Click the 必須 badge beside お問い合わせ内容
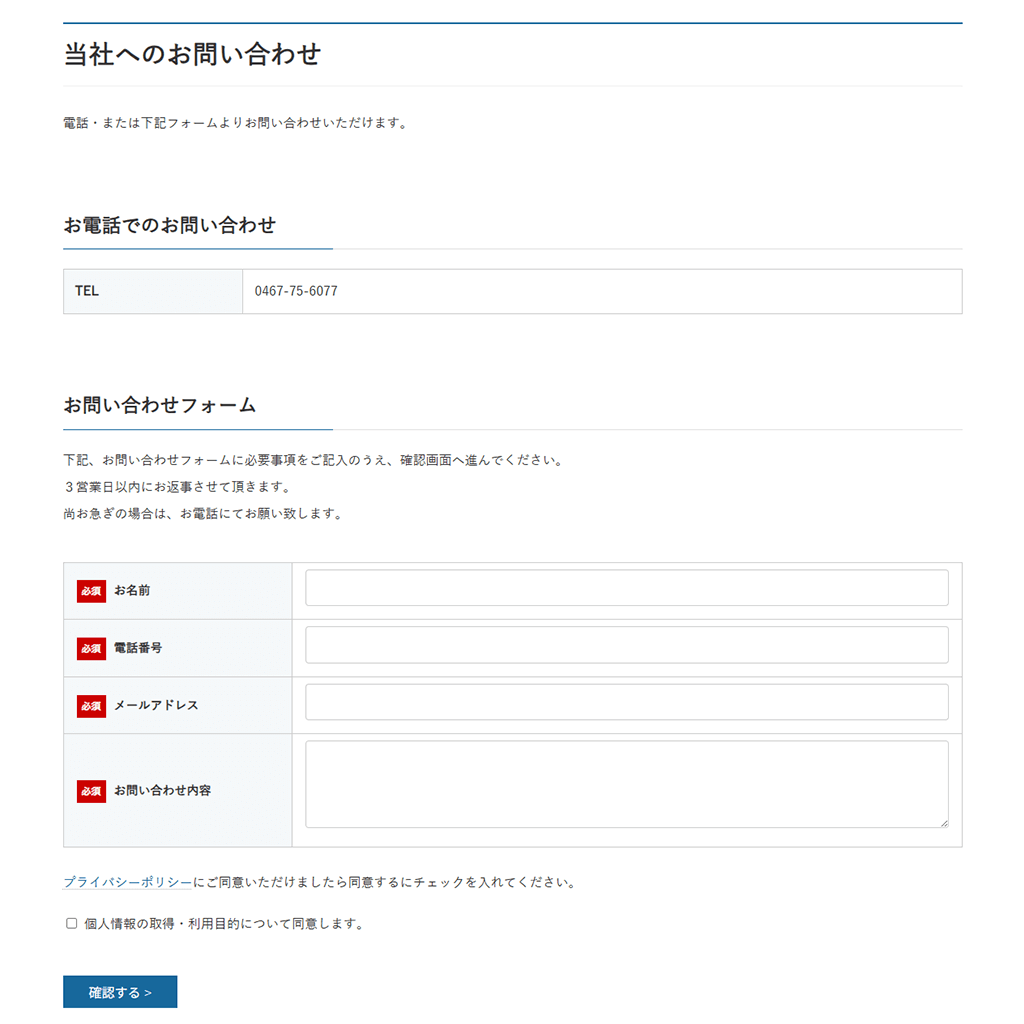The height and width of the screenshot is (1024, 1024). pyautogui.click(x=91, y=791)
